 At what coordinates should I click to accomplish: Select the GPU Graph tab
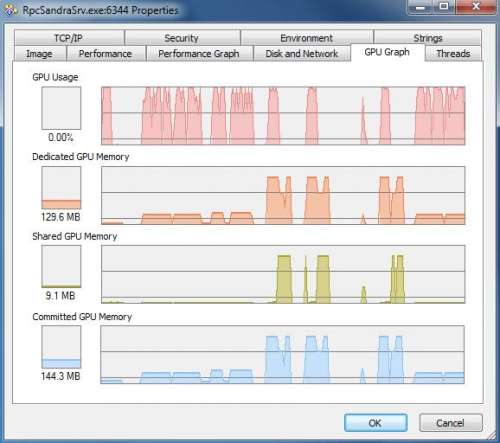pos(387,52)
